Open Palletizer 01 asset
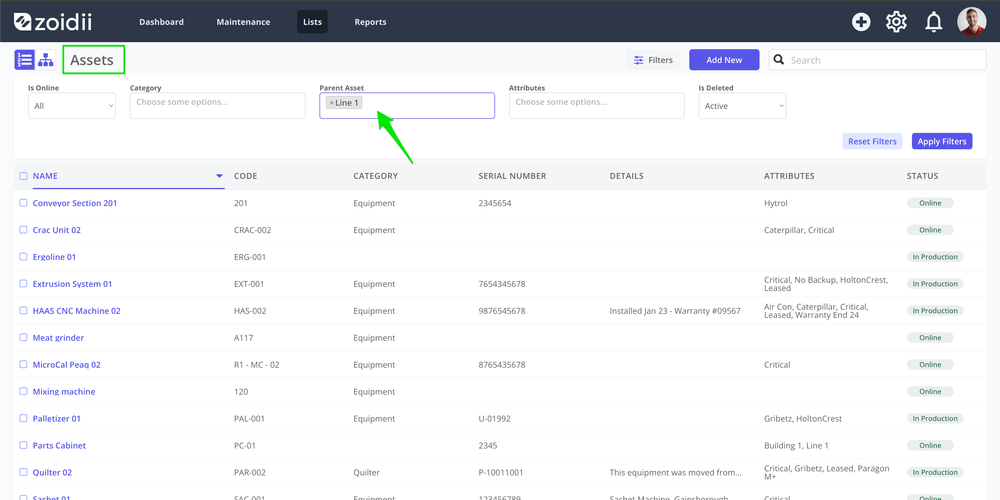The width and height of the screenshot is (1000, 500). [56, 418]
